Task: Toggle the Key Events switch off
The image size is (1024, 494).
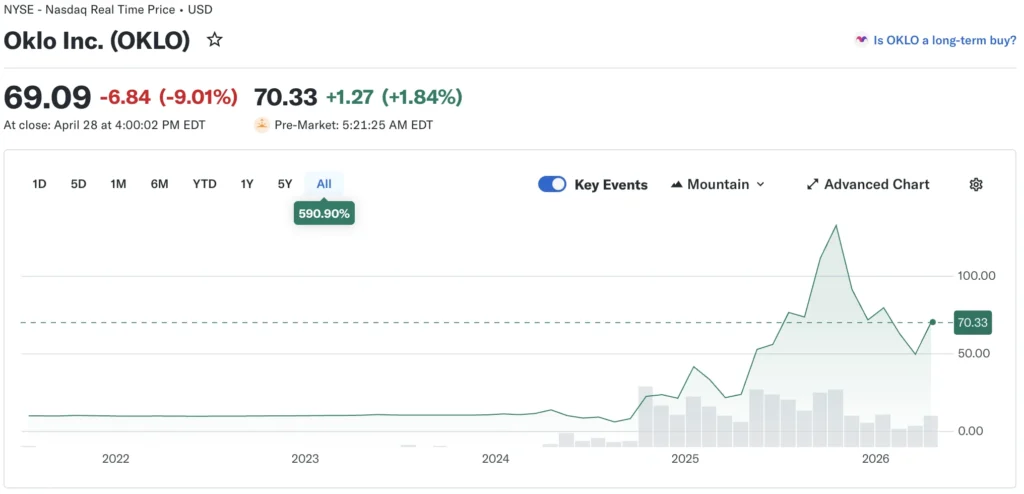Action: pyautogui.click(x=552, y=184)
